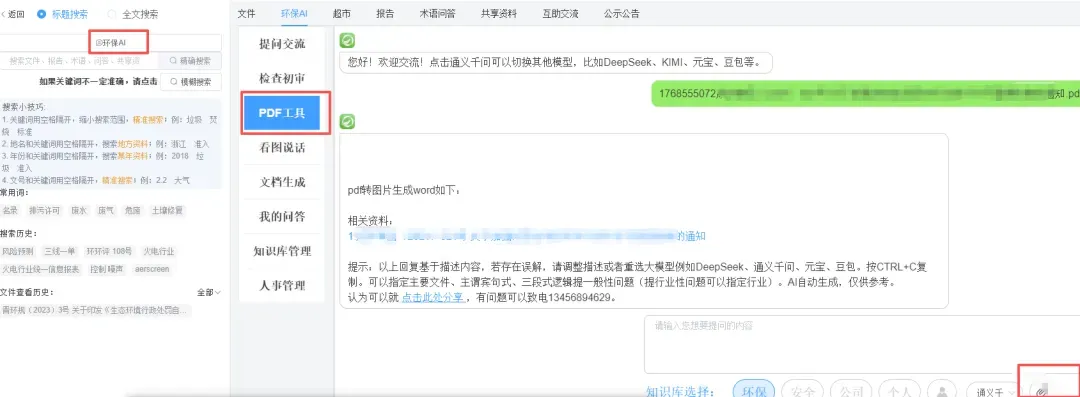Open 人事管理 in the side menu
Screen dimensions: 1080x397
pyautogui.click(x=282, y=285)
